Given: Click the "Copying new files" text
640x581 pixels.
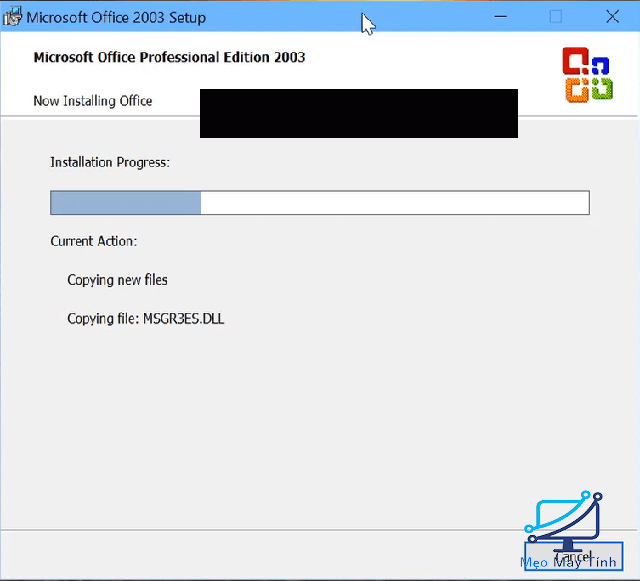Looking at the screenshot, I should (117, 280).
